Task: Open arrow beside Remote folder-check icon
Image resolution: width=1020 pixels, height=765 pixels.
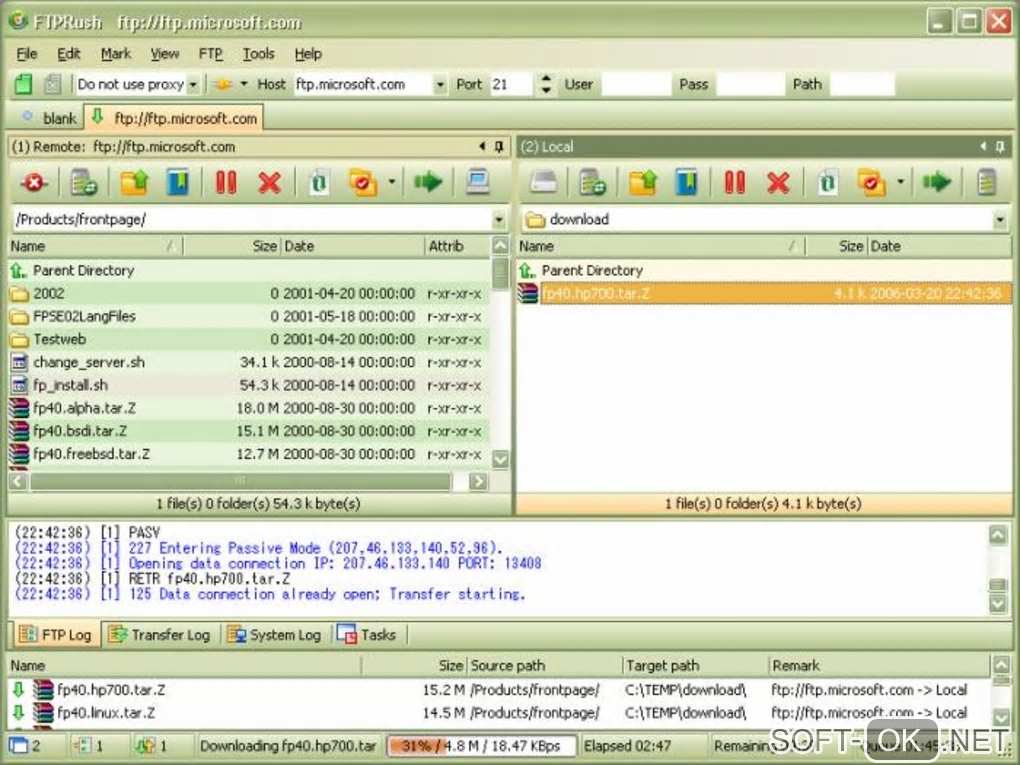Action: tap(392, 182)
